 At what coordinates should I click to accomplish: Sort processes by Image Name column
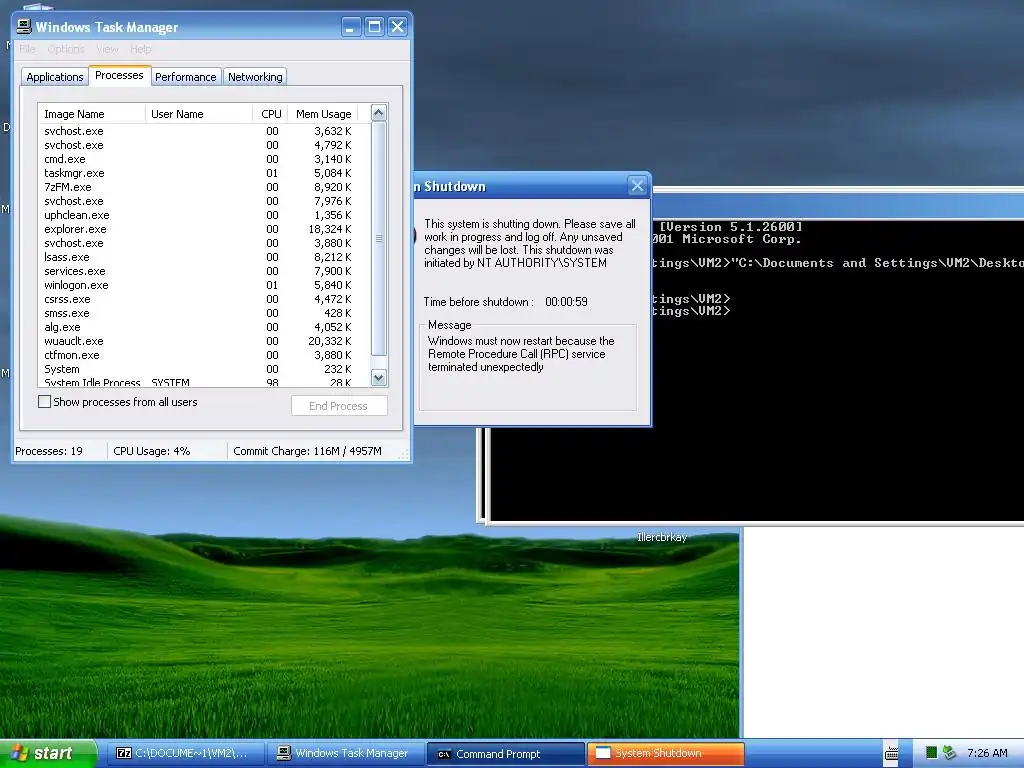pyautogui.click(x=91, y=114)
